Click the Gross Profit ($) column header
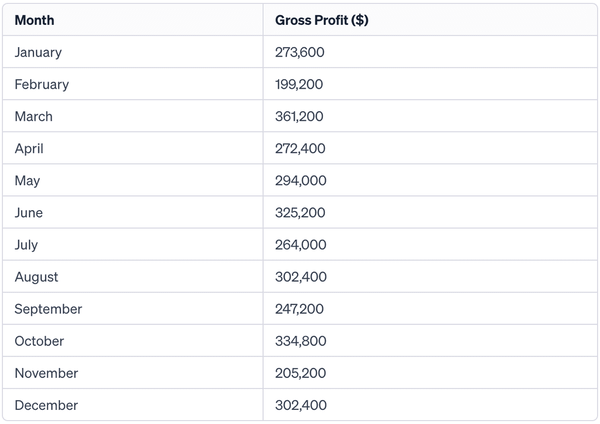Viewport: 600px width, 424px height. point(322,20)
